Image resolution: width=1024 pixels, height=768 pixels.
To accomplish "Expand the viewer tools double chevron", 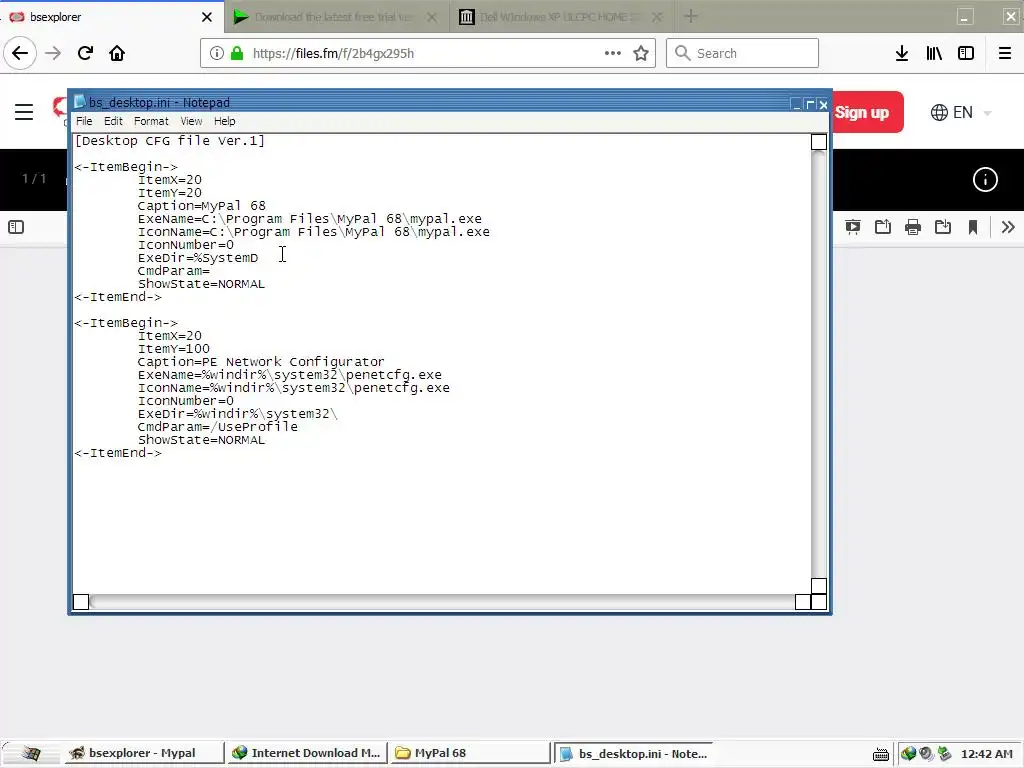I will pyautogui.click(x=1008, y=227).
